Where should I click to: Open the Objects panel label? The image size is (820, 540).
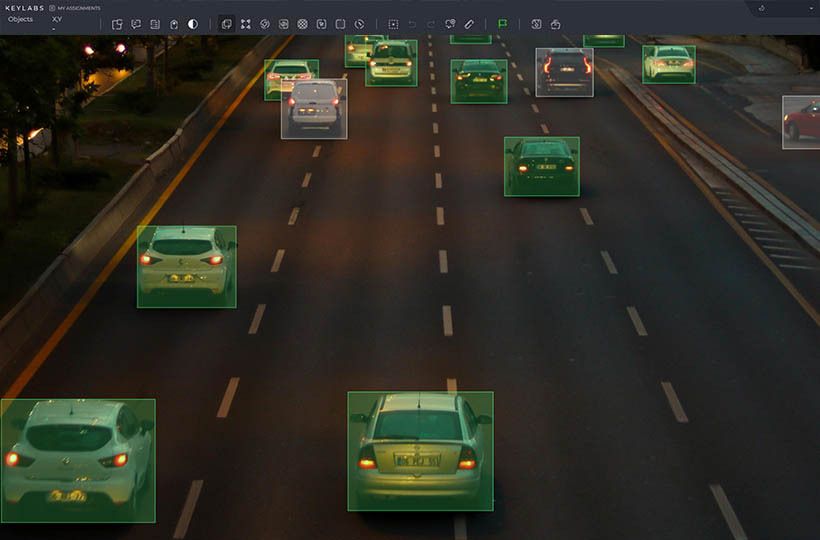(x=20, y=19)
